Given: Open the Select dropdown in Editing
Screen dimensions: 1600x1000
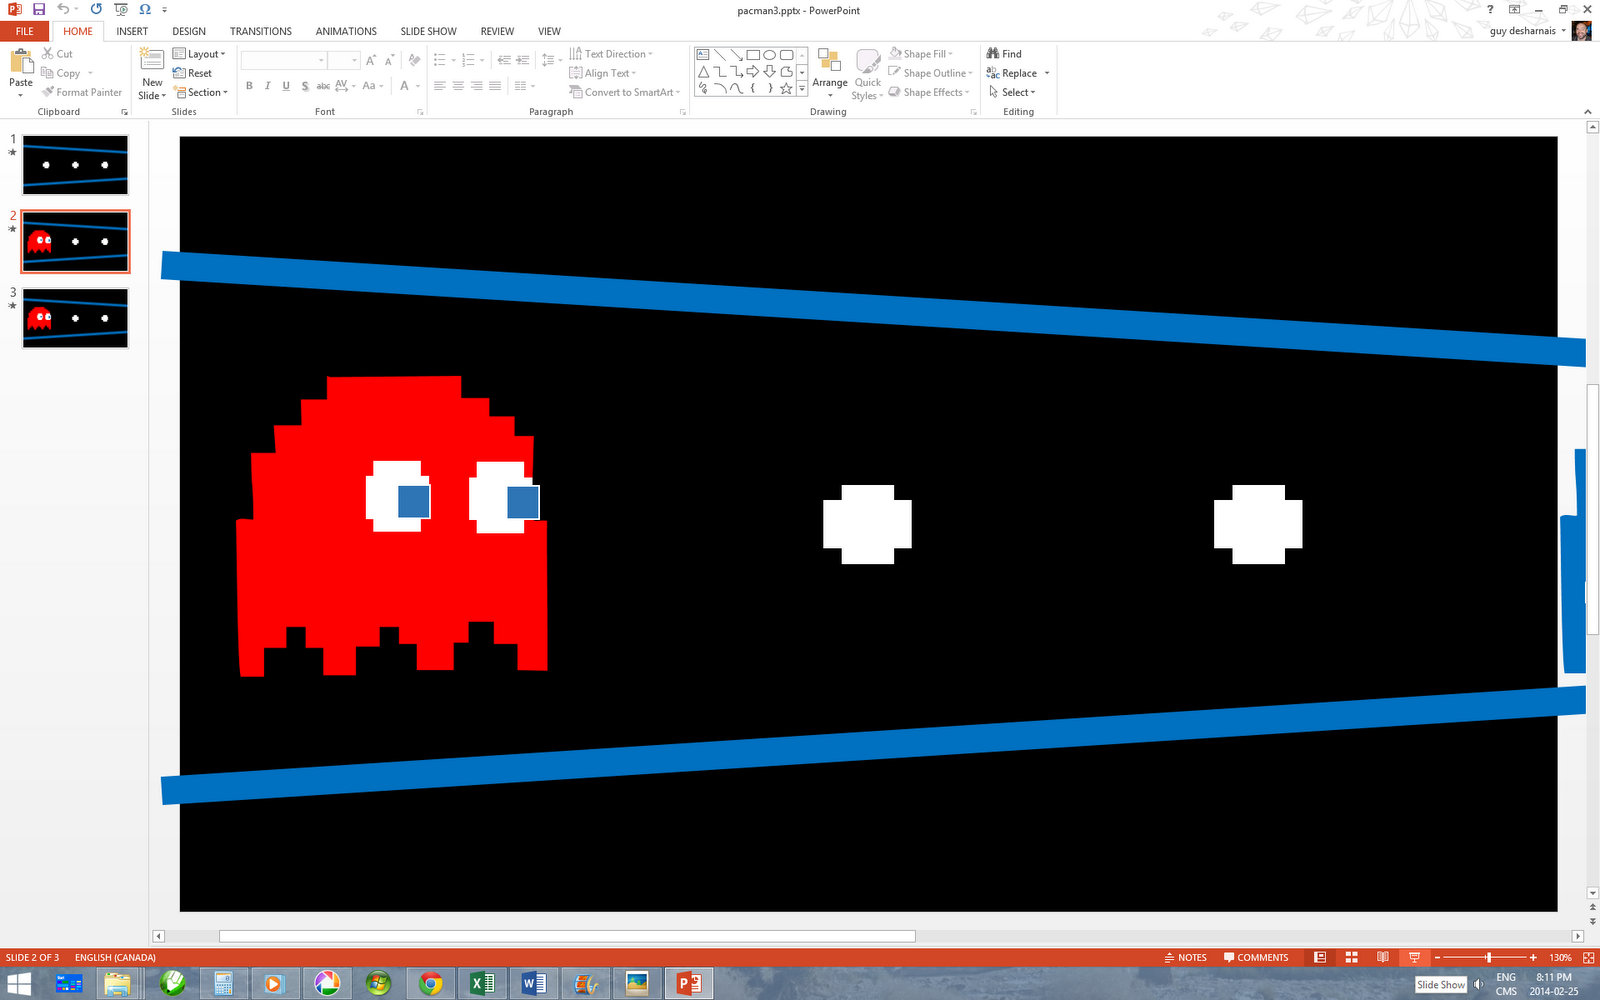Looking at the screenshot, I should pyautogui.click(x=1012, y=92).
